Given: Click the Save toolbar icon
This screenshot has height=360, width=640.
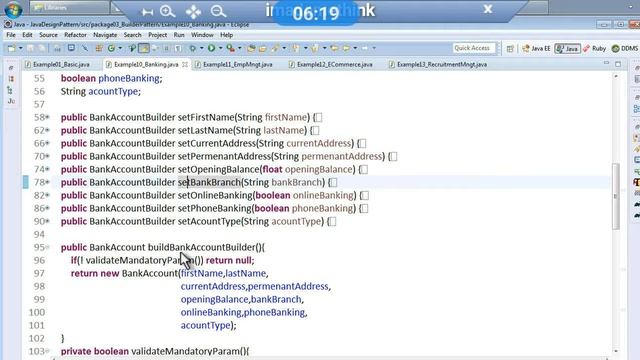Looking at the screenshot, I should (x=31, y=48).
